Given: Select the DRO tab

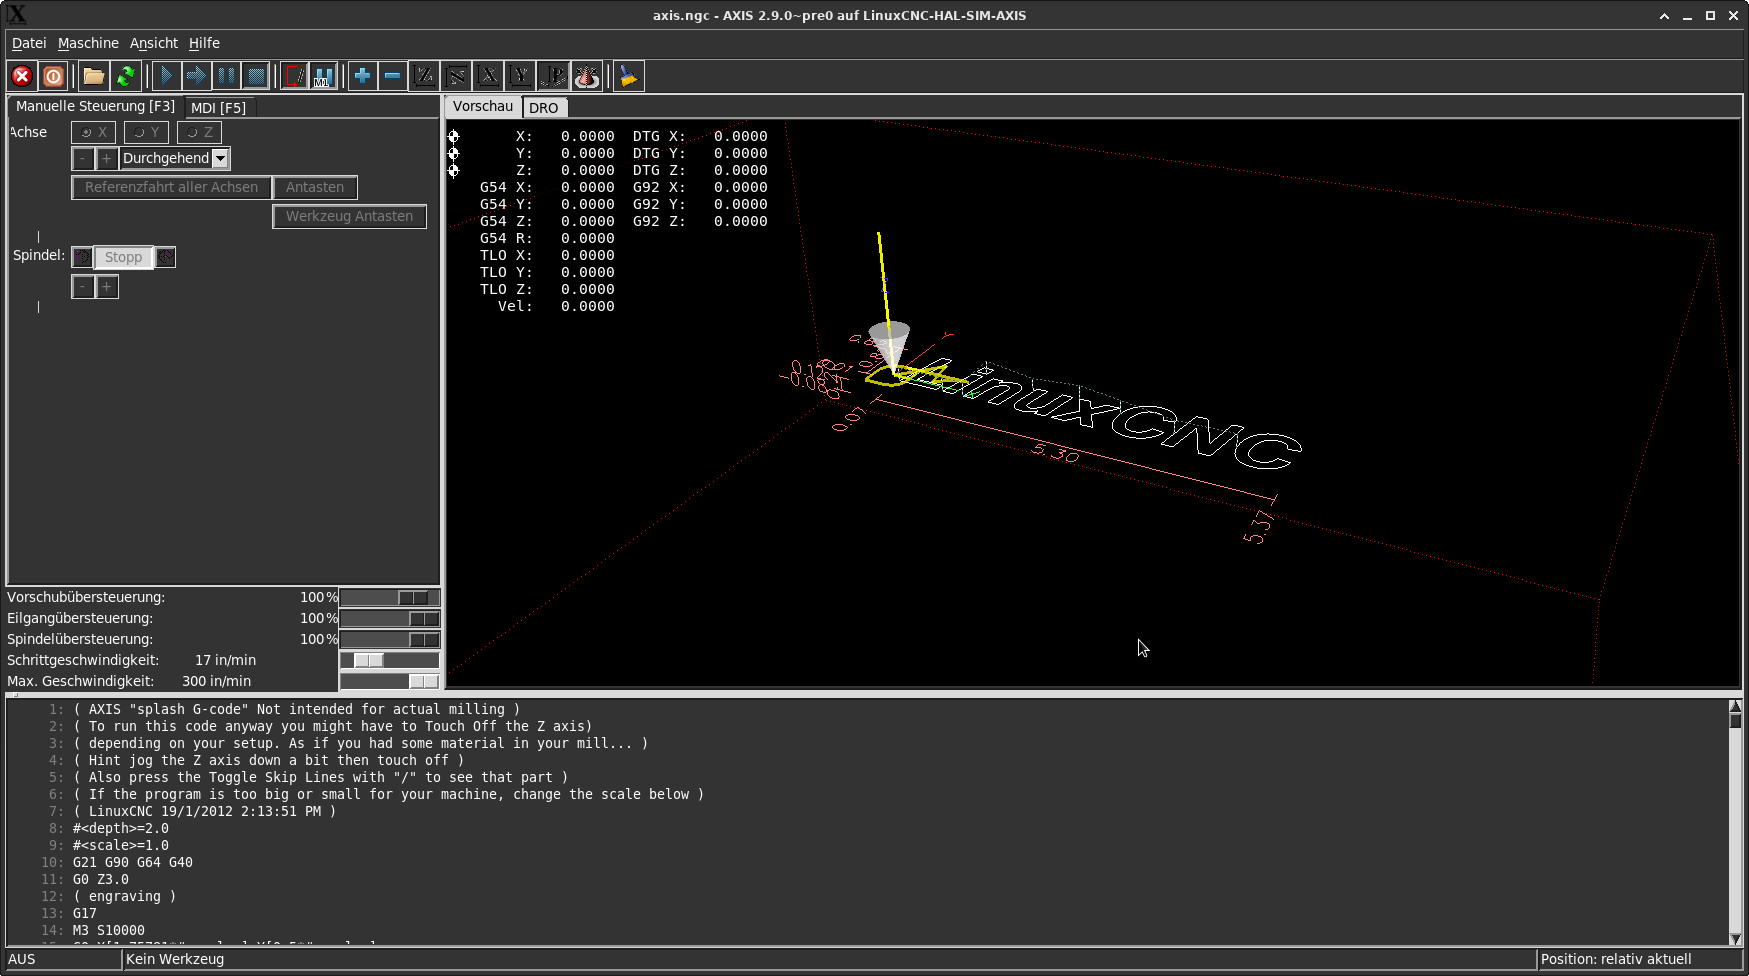Looking at the screenshot, I should pos(544,108).
